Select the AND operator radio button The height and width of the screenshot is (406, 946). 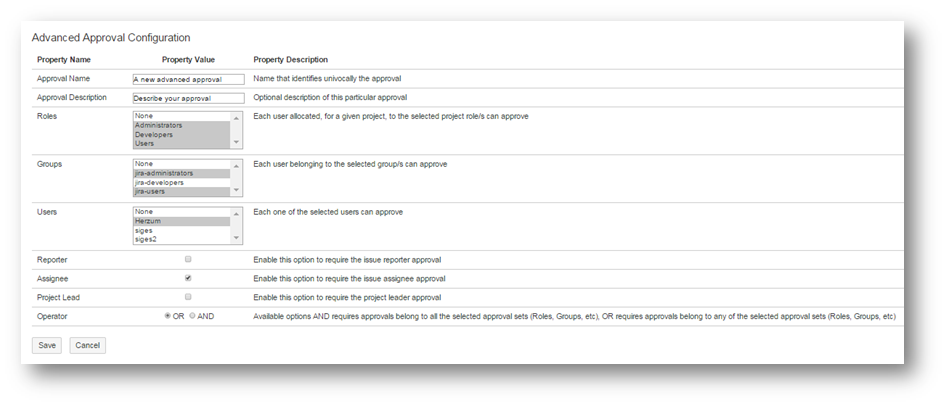(x=192, y=316)
